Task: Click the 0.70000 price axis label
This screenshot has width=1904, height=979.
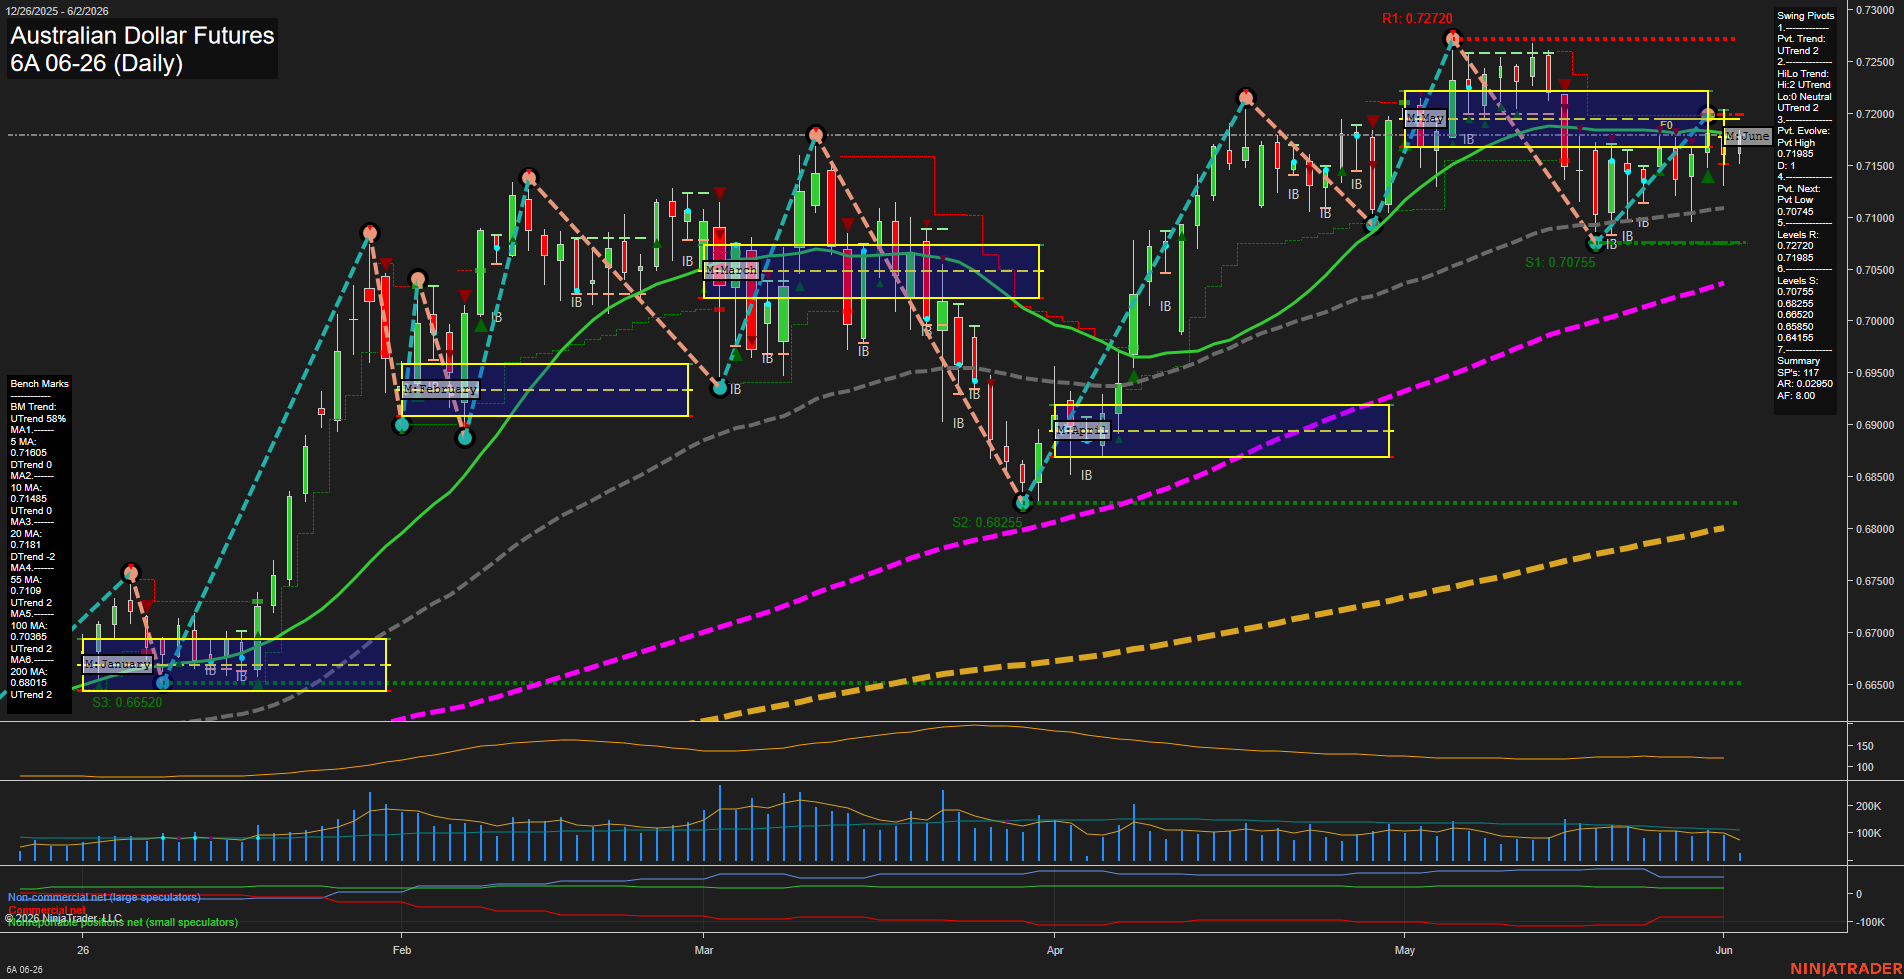Action: [1875, 322]
